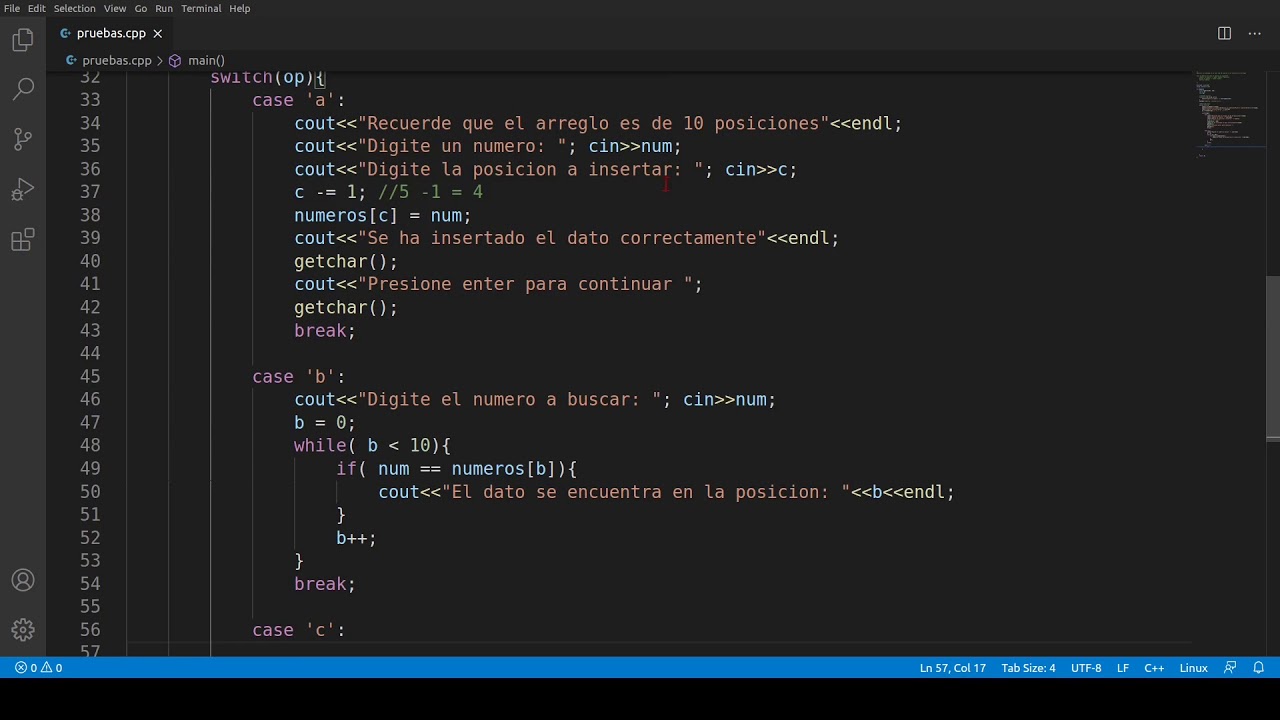Click the break; on line 54
Viewport: 1280px width, 720px height.
coord(324,583)
